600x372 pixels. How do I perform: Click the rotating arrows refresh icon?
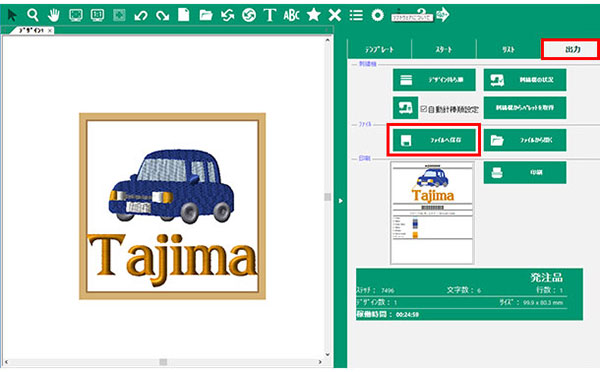click(227, 15)
